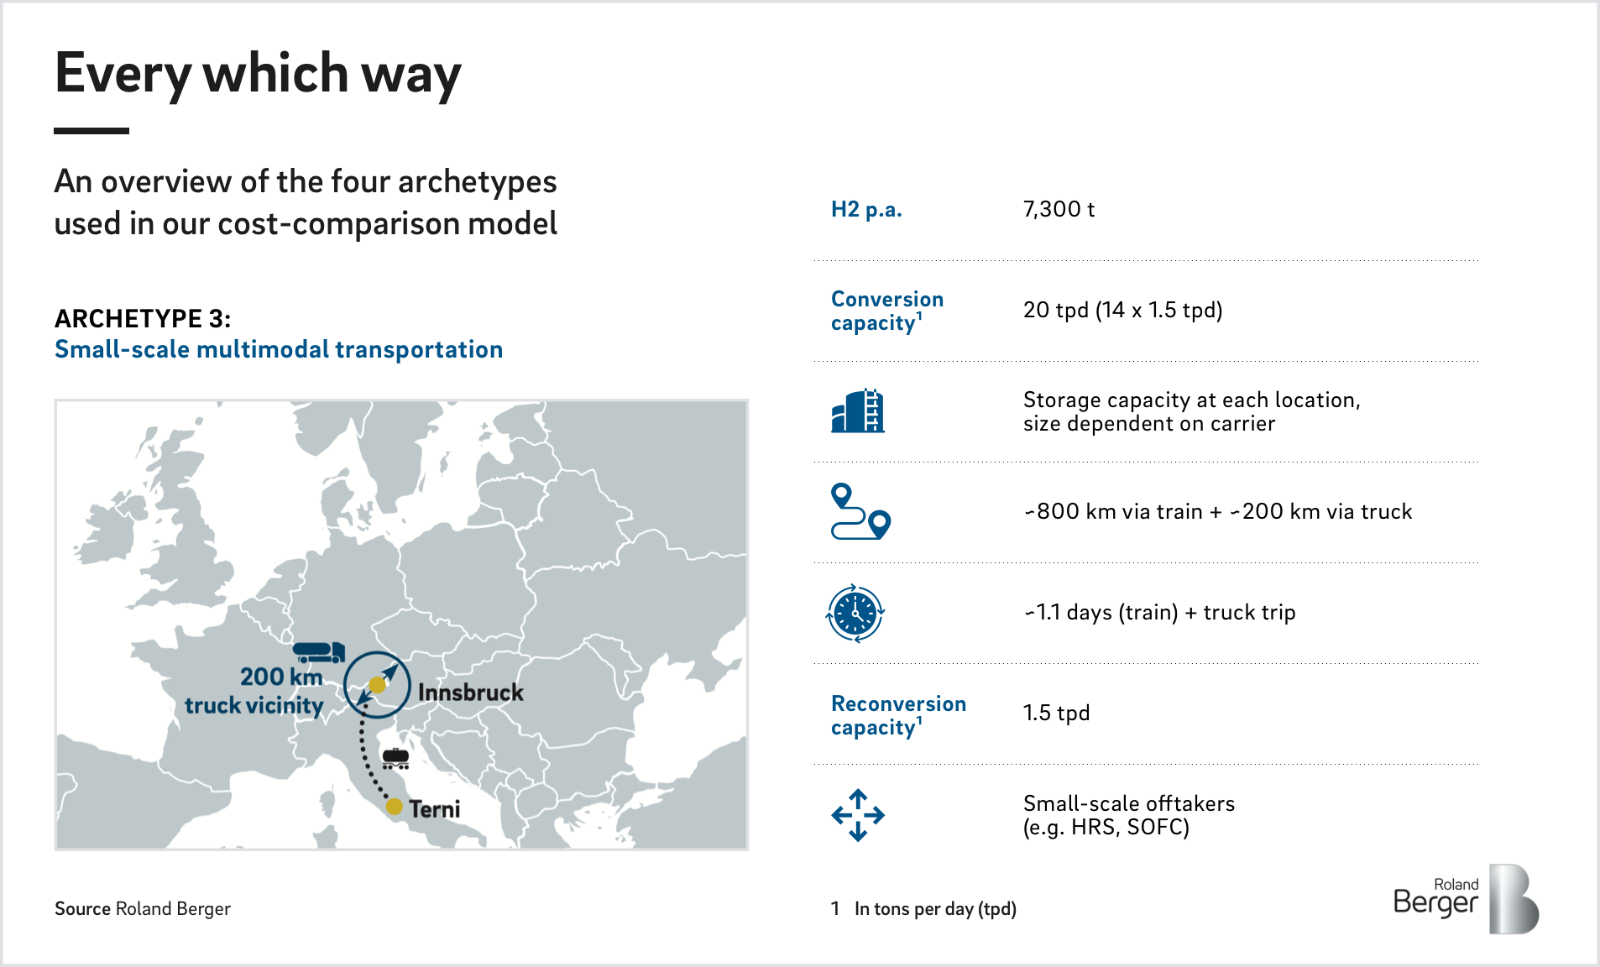Click 'Small-scale multimodal transportation' subtitle
Image resolution: width=1600 pixels, height=967 pixels.
279,349
